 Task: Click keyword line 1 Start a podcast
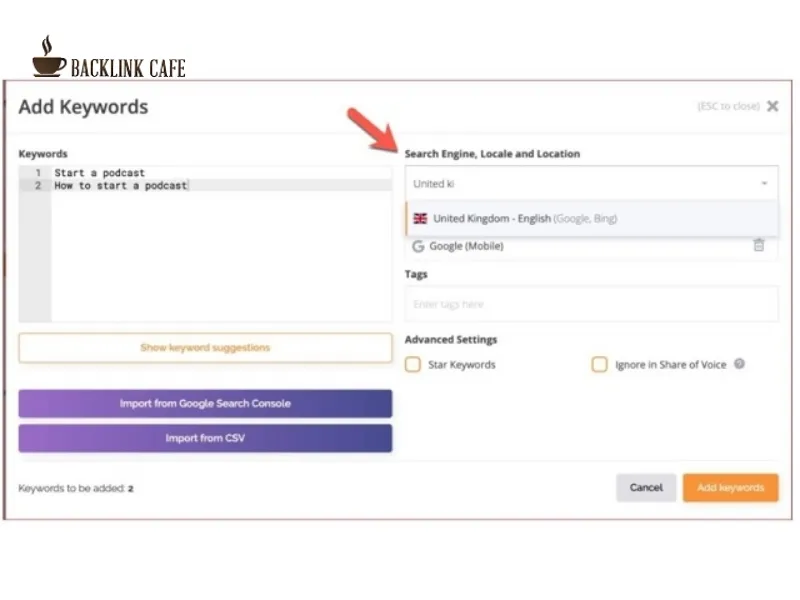(99, 173)
